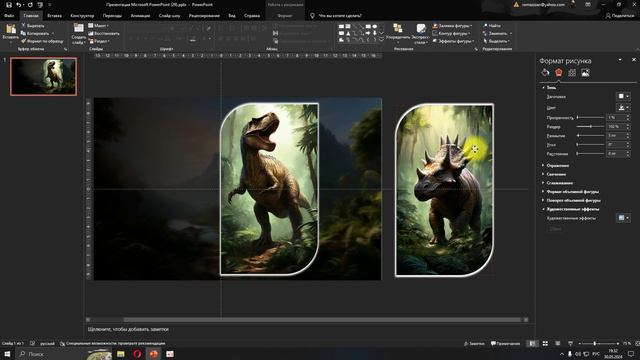The width and height of the screenshot is (640, 360).
Task: Adjust the Размытие blur slider
Action: pyautogui.click(x=590, y=136)
